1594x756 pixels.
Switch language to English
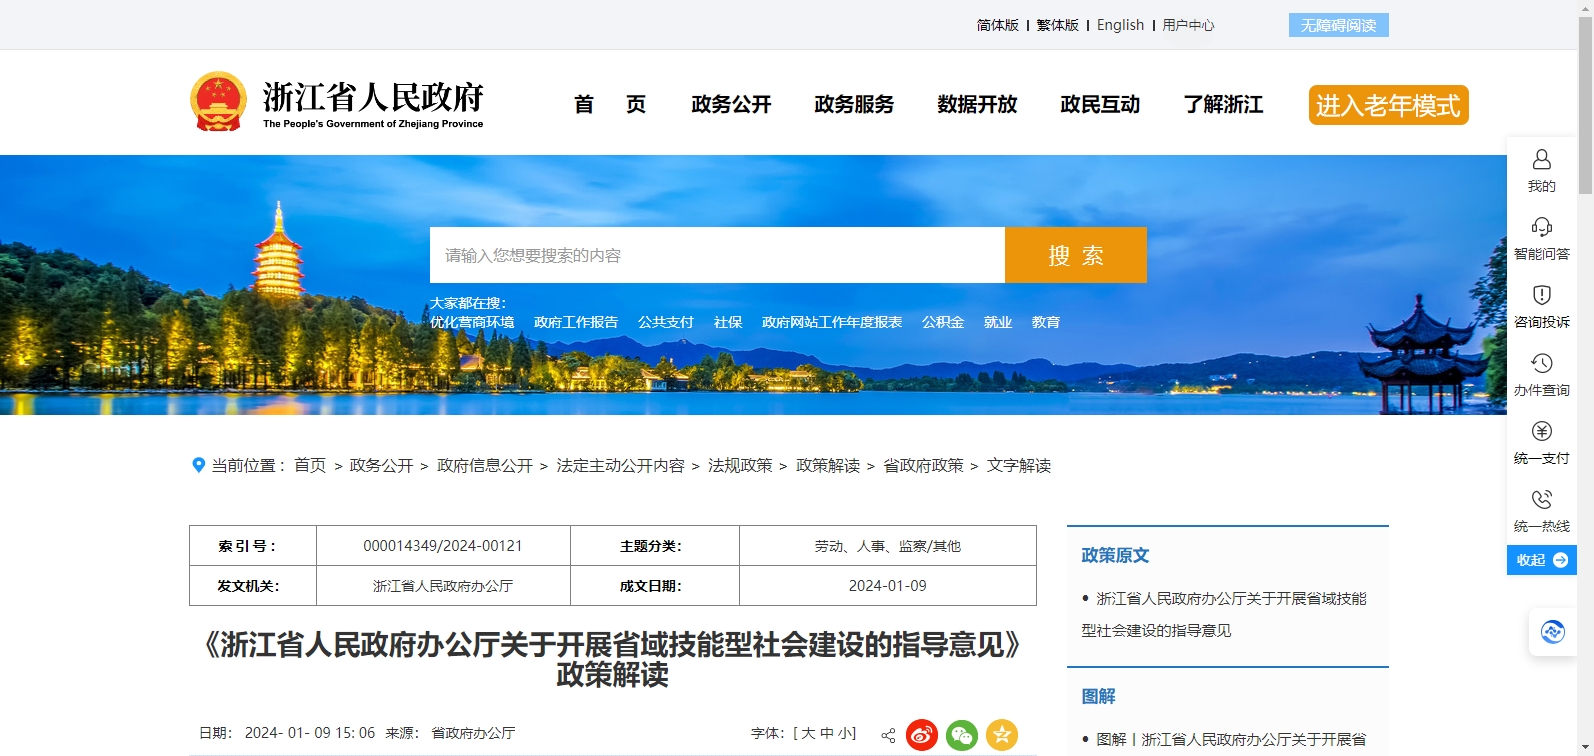(x=1120, y=25)
